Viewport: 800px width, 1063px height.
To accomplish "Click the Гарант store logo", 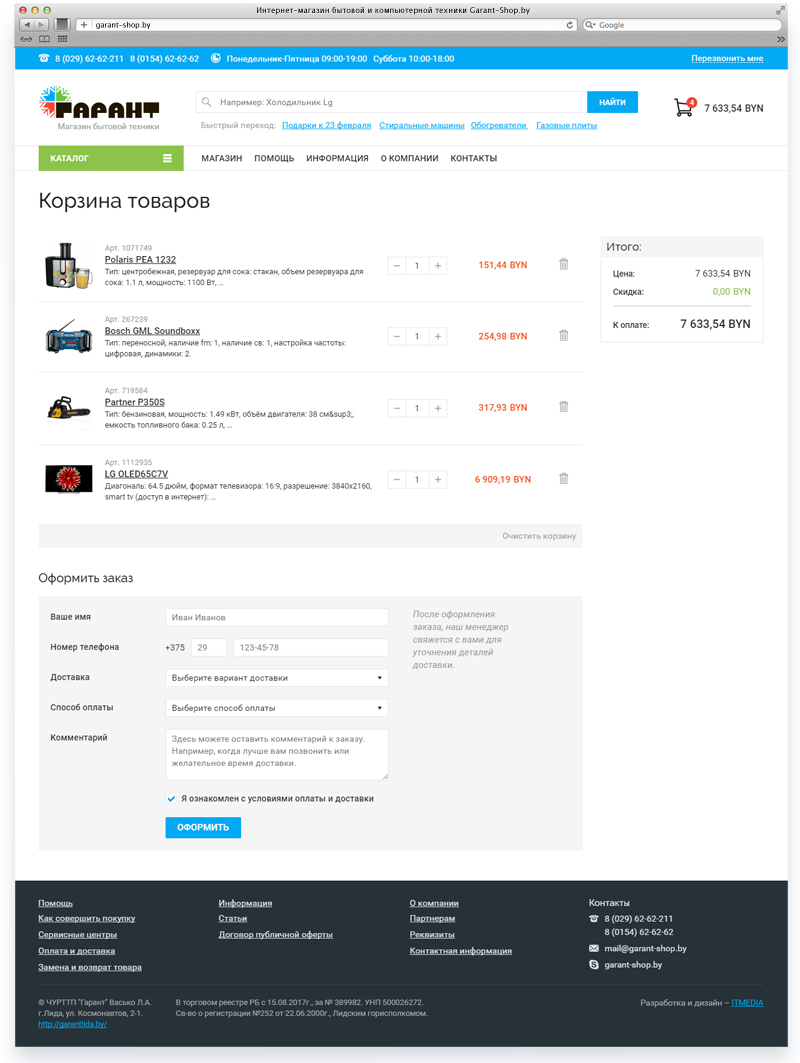I will (x=100, y=107).
